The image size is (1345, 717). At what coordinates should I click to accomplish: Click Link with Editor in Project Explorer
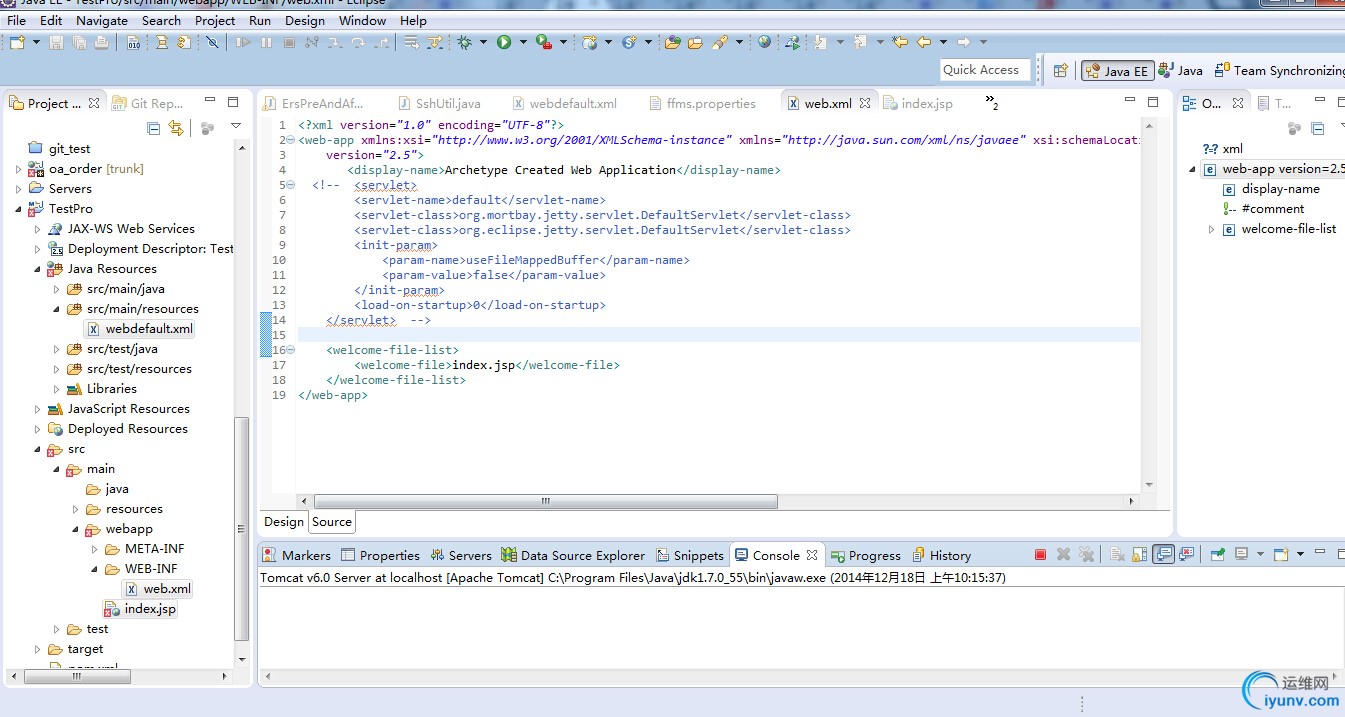[176, 128]
